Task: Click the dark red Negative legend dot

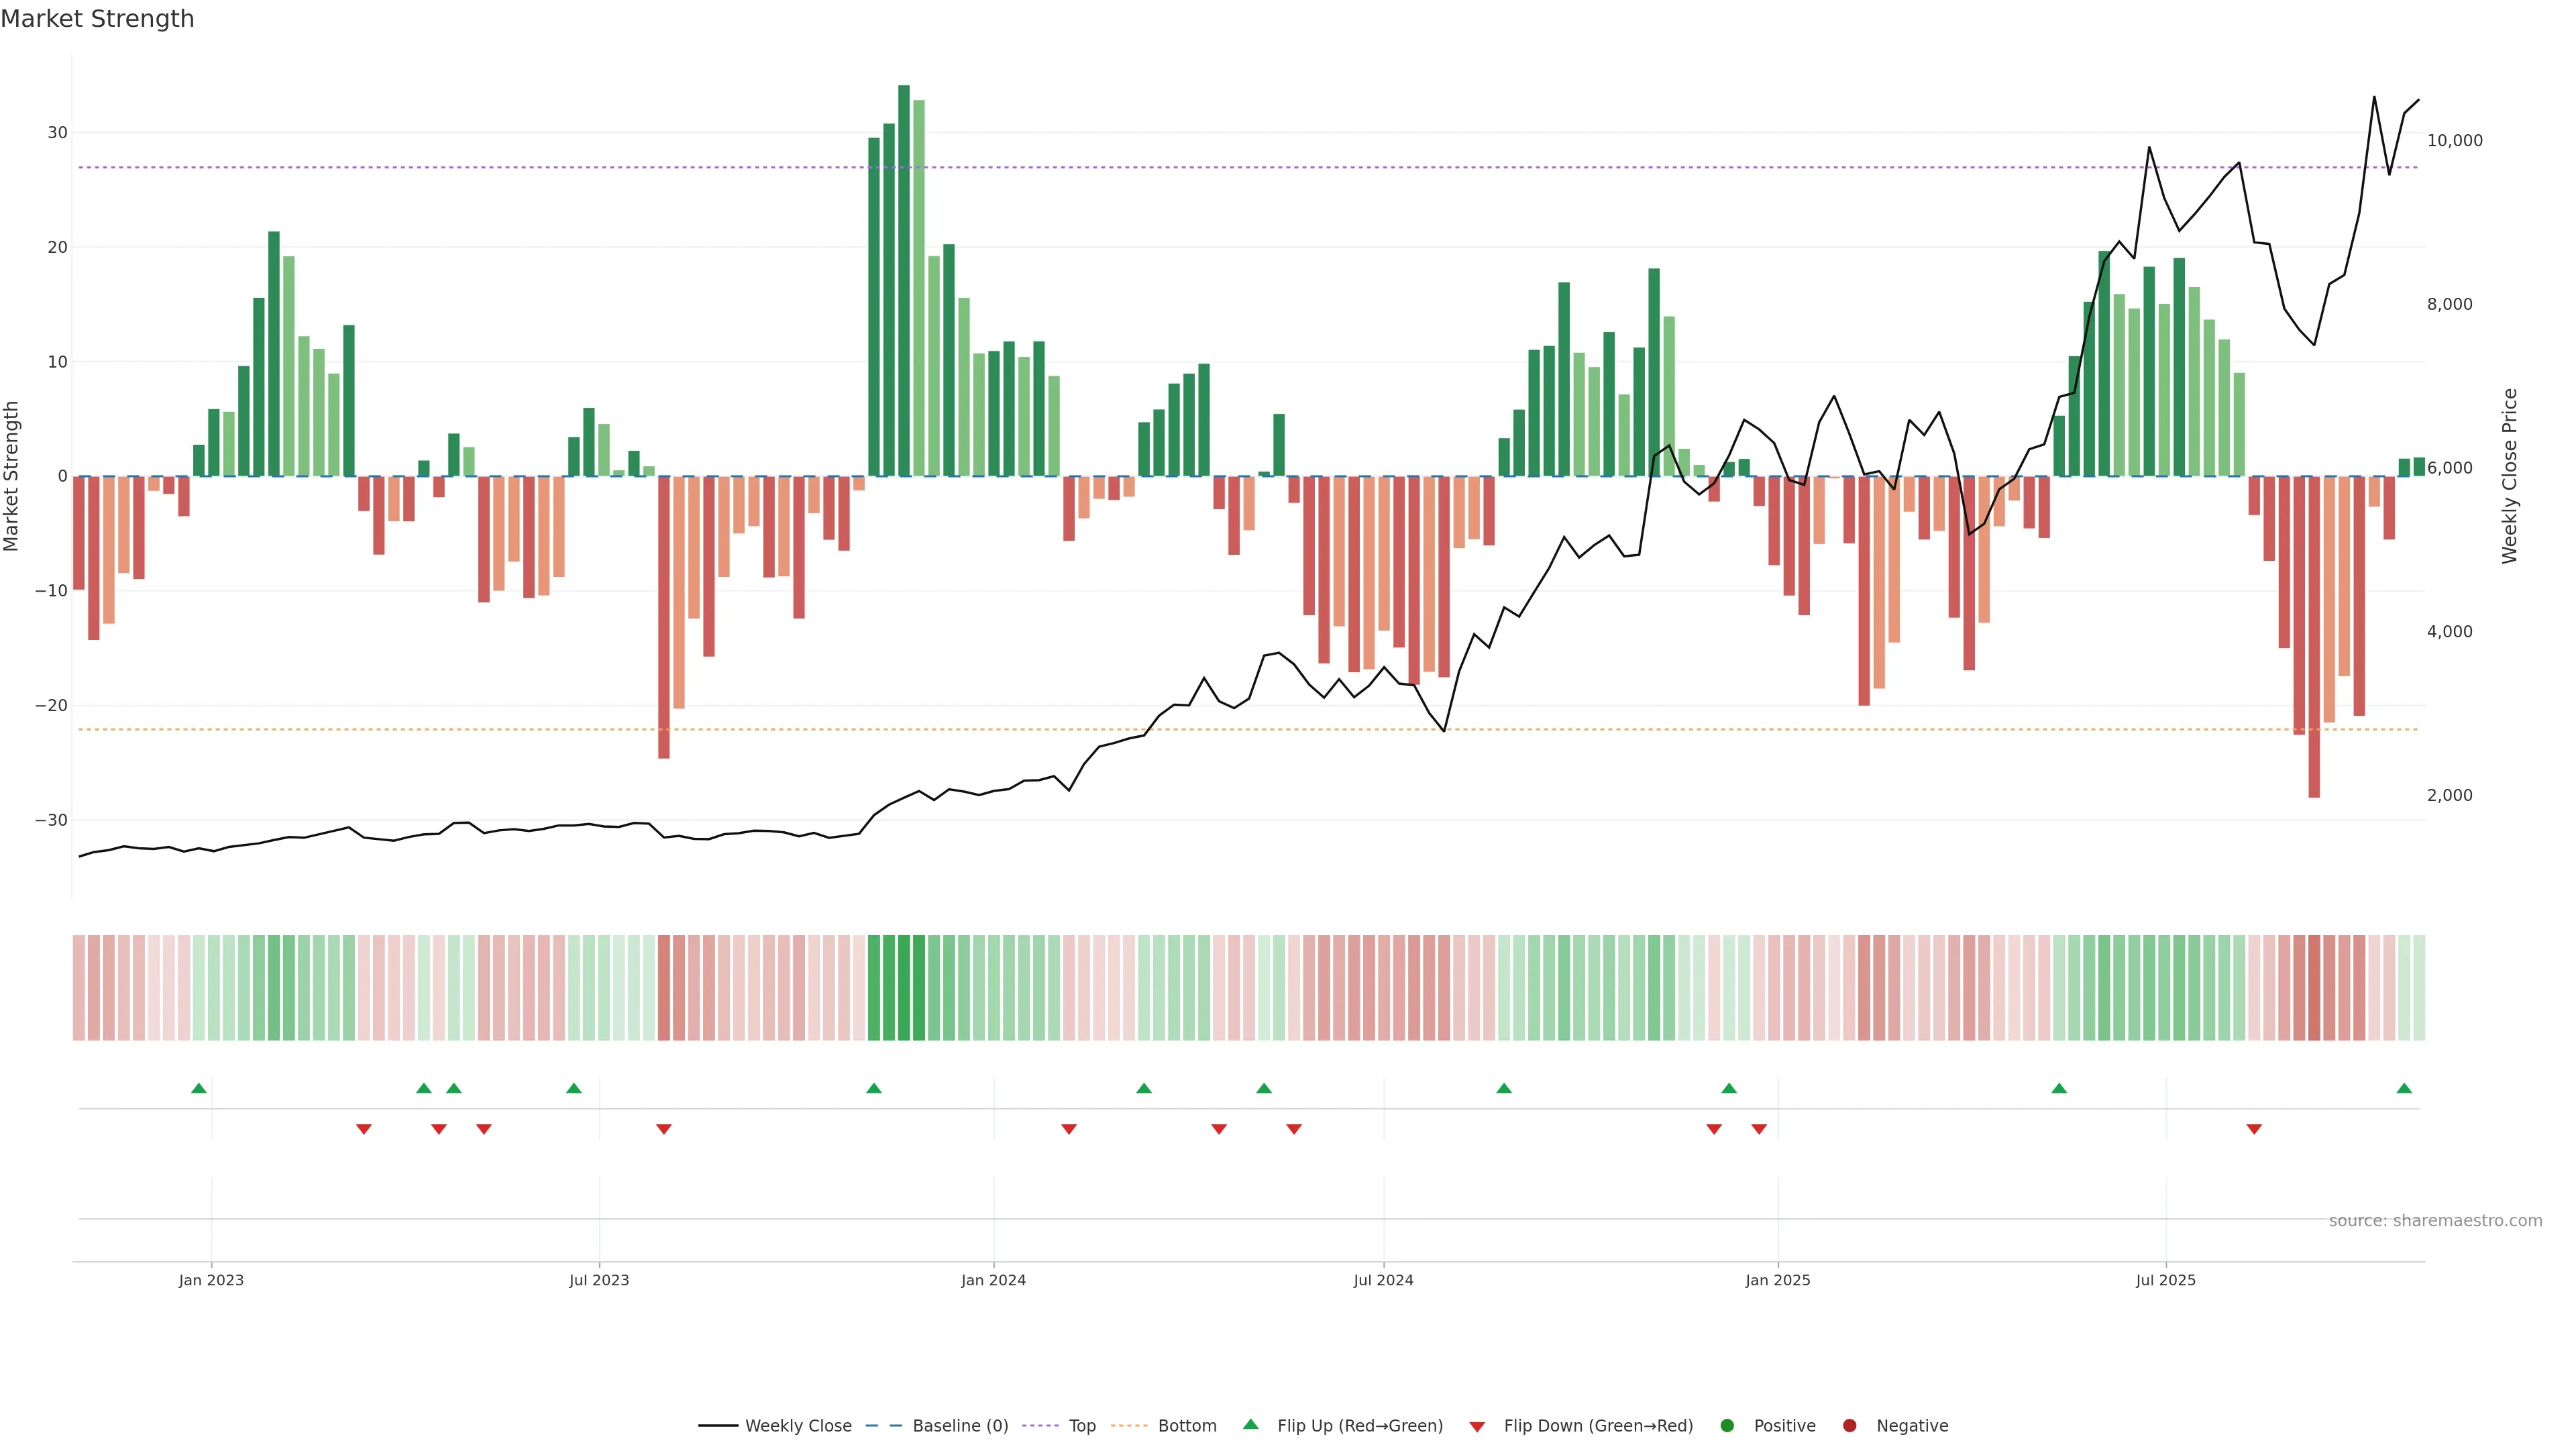Action: [x=1849, y=1426]
